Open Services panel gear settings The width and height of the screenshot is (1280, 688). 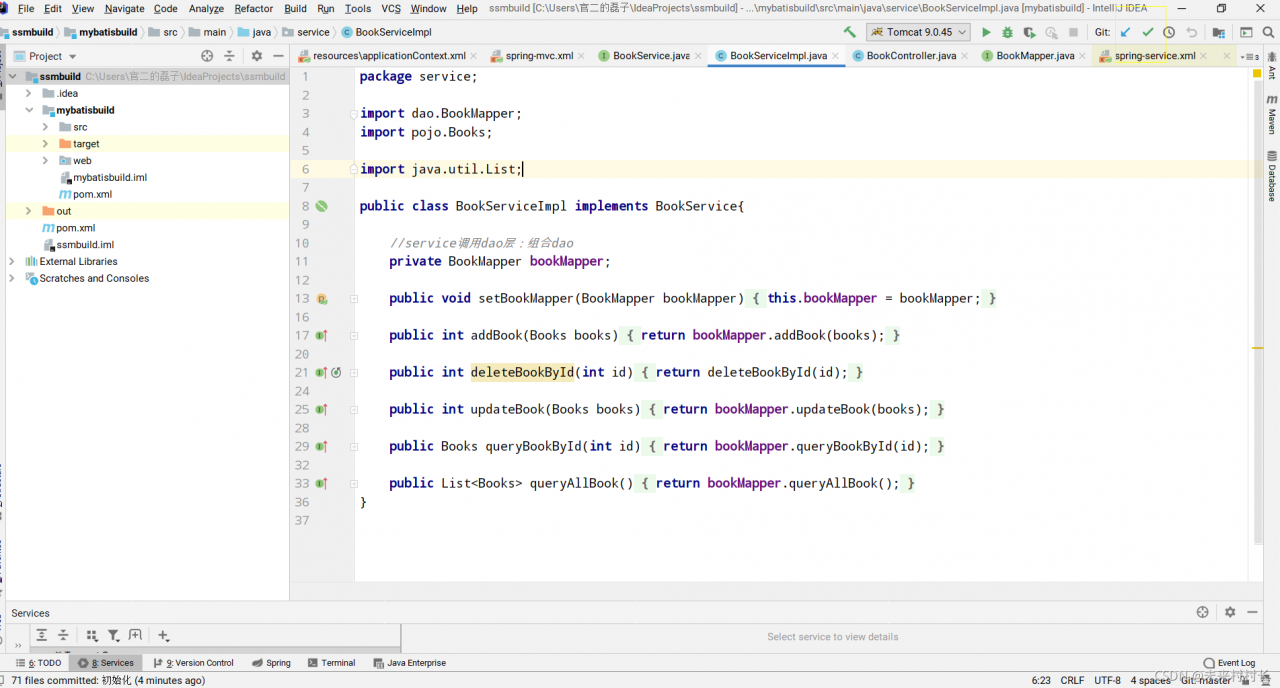pos(1230,612)
